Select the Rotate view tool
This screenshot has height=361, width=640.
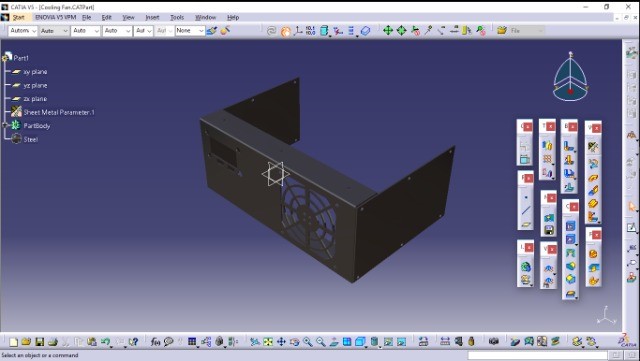(x=294, y=341)
